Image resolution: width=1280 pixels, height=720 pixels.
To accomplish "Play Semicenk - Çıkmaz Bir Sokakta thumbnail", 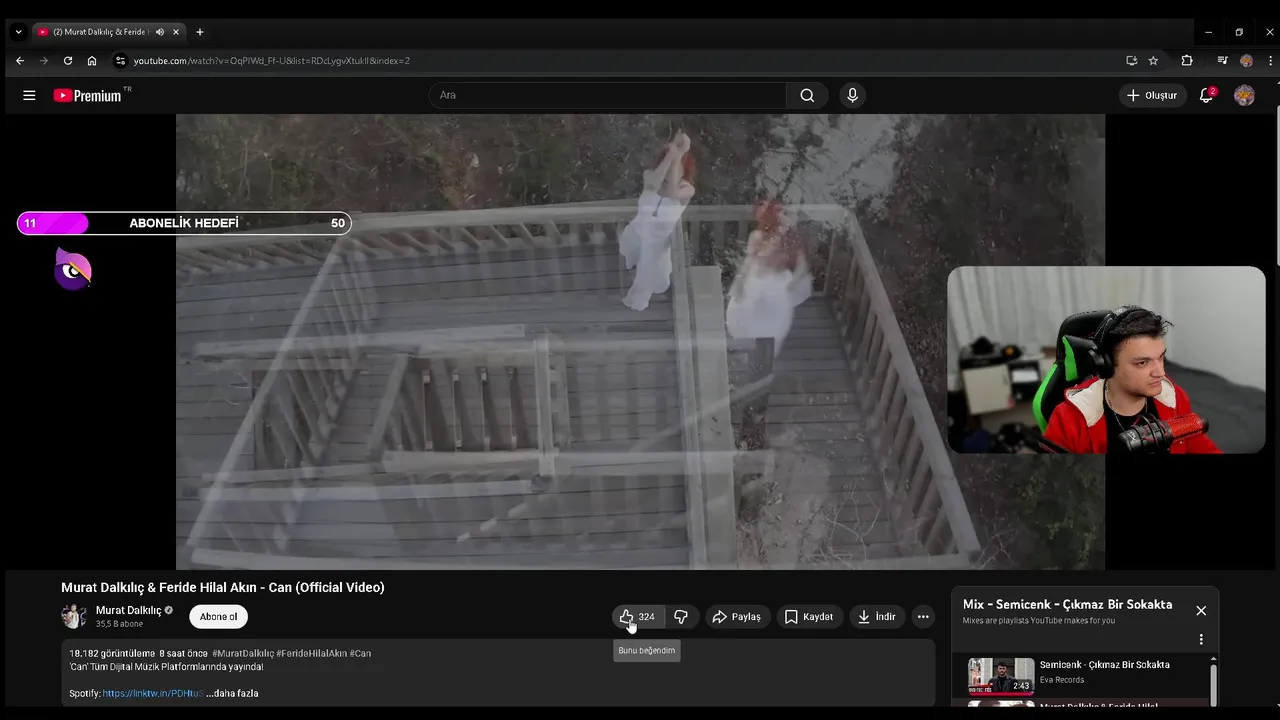I will pos(1001,676).
